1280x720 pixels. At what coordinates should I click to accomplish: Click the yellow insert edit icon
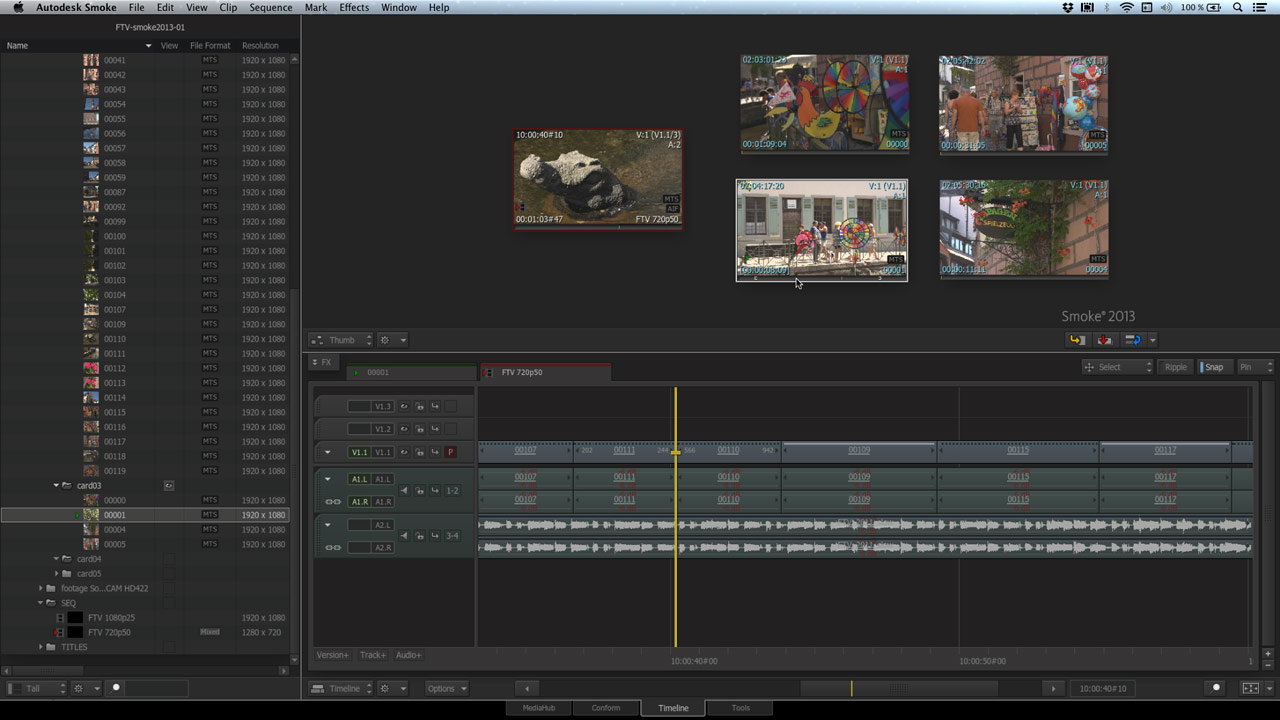click(x=1076, y=340)
